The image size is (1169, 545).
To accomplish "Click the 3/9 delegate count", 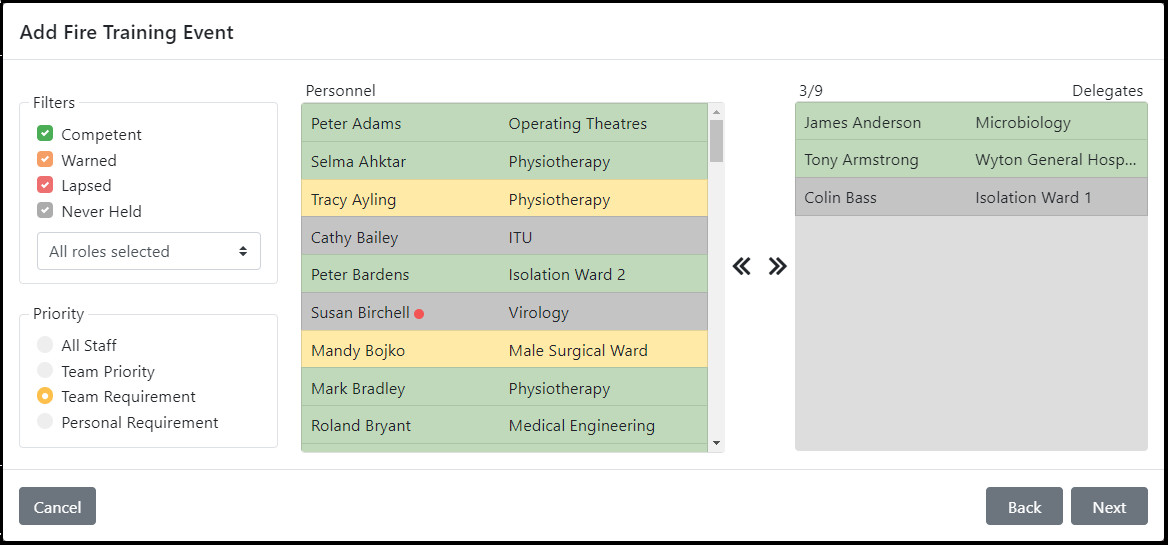I will coord(810,91).
